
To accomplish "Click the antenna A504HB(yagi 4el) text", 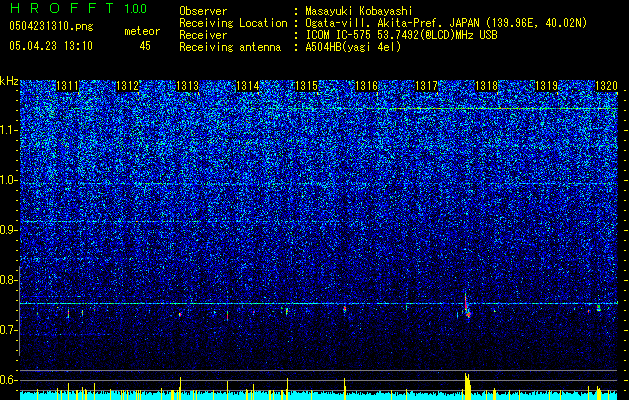I will click(353, 47).
